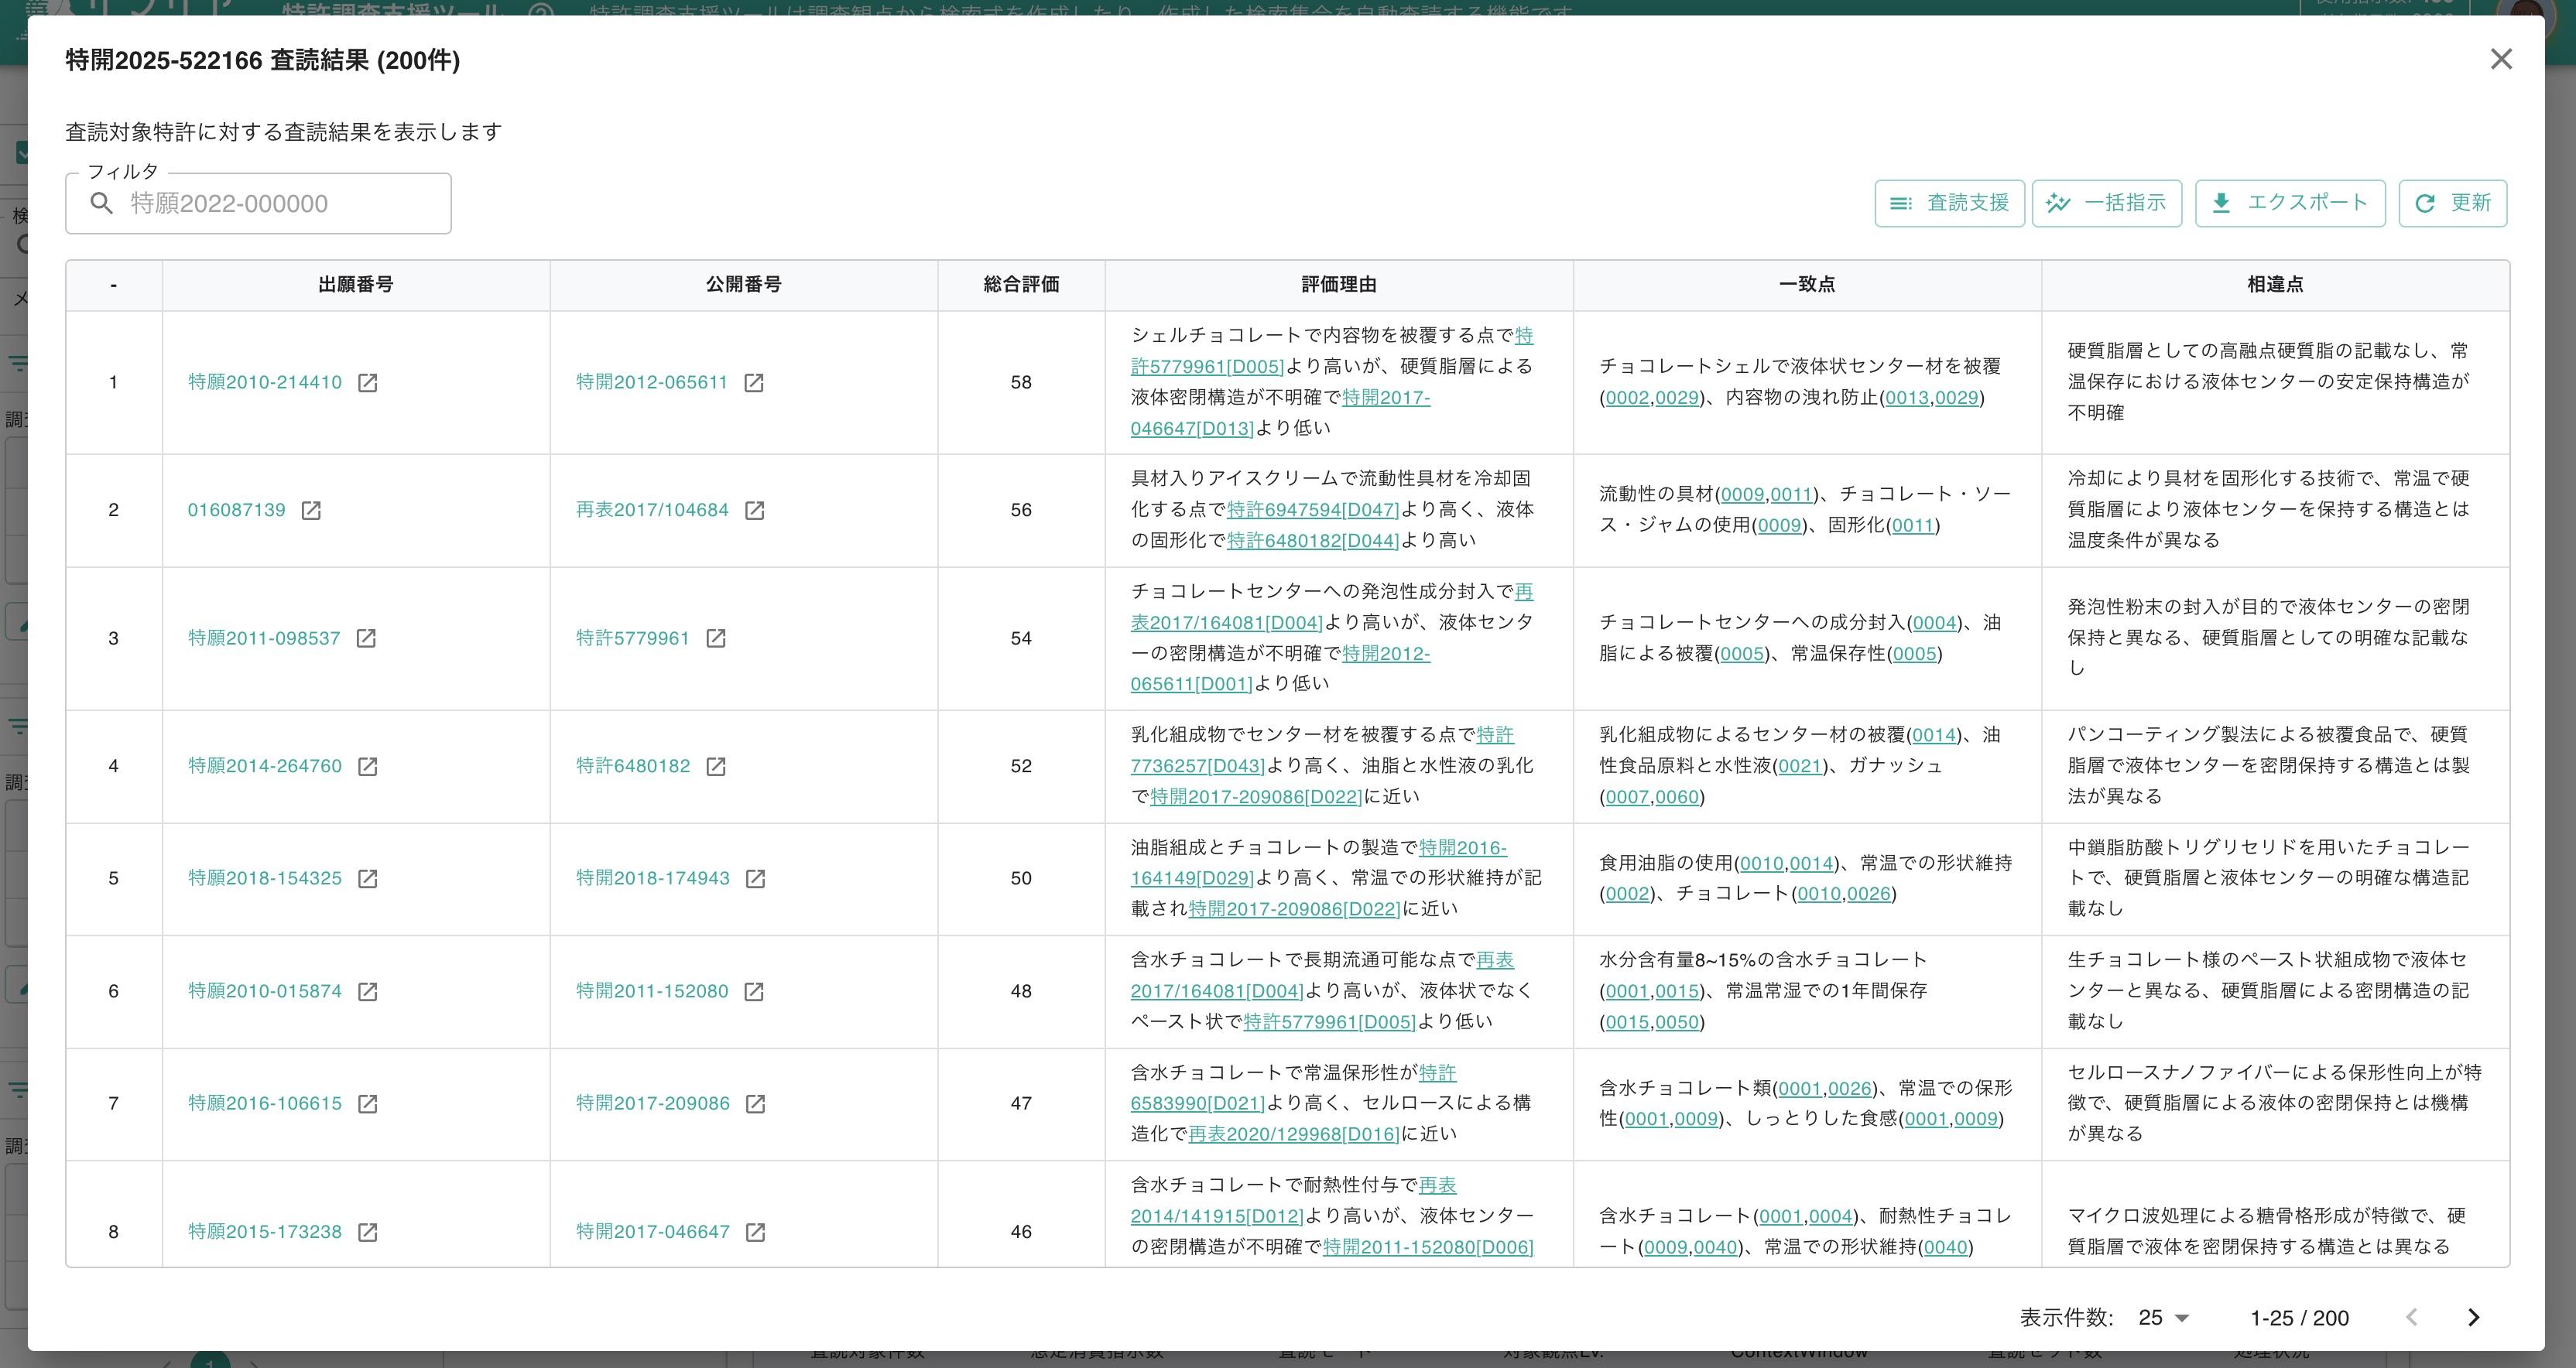The width and height of the screenshot is (2576, 1368).
Task: Open external link icon next to 特開2017-209086 in row 7
Action: tap(756, 1103)
